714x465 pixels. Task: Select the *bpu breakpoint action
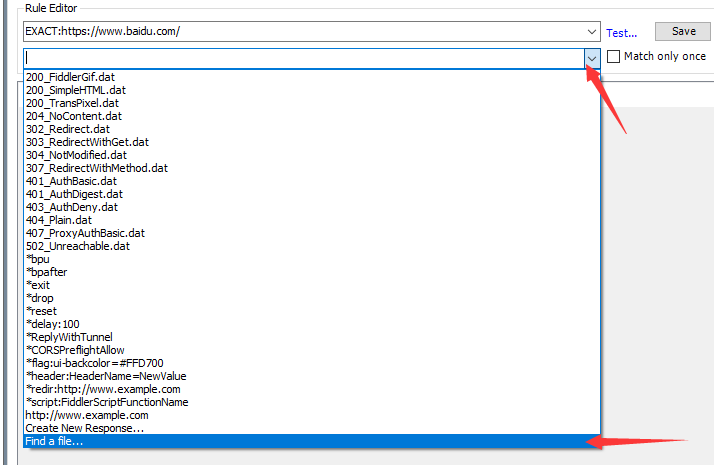click(x=38, y=259)
